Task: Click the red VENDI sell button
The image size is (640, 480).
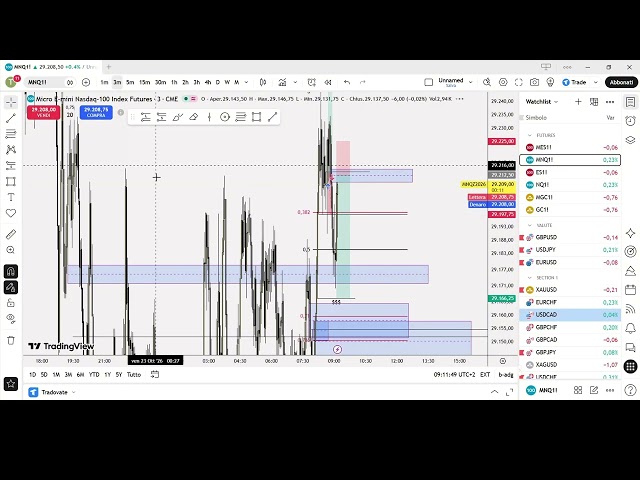Action: tap(44, 112)
